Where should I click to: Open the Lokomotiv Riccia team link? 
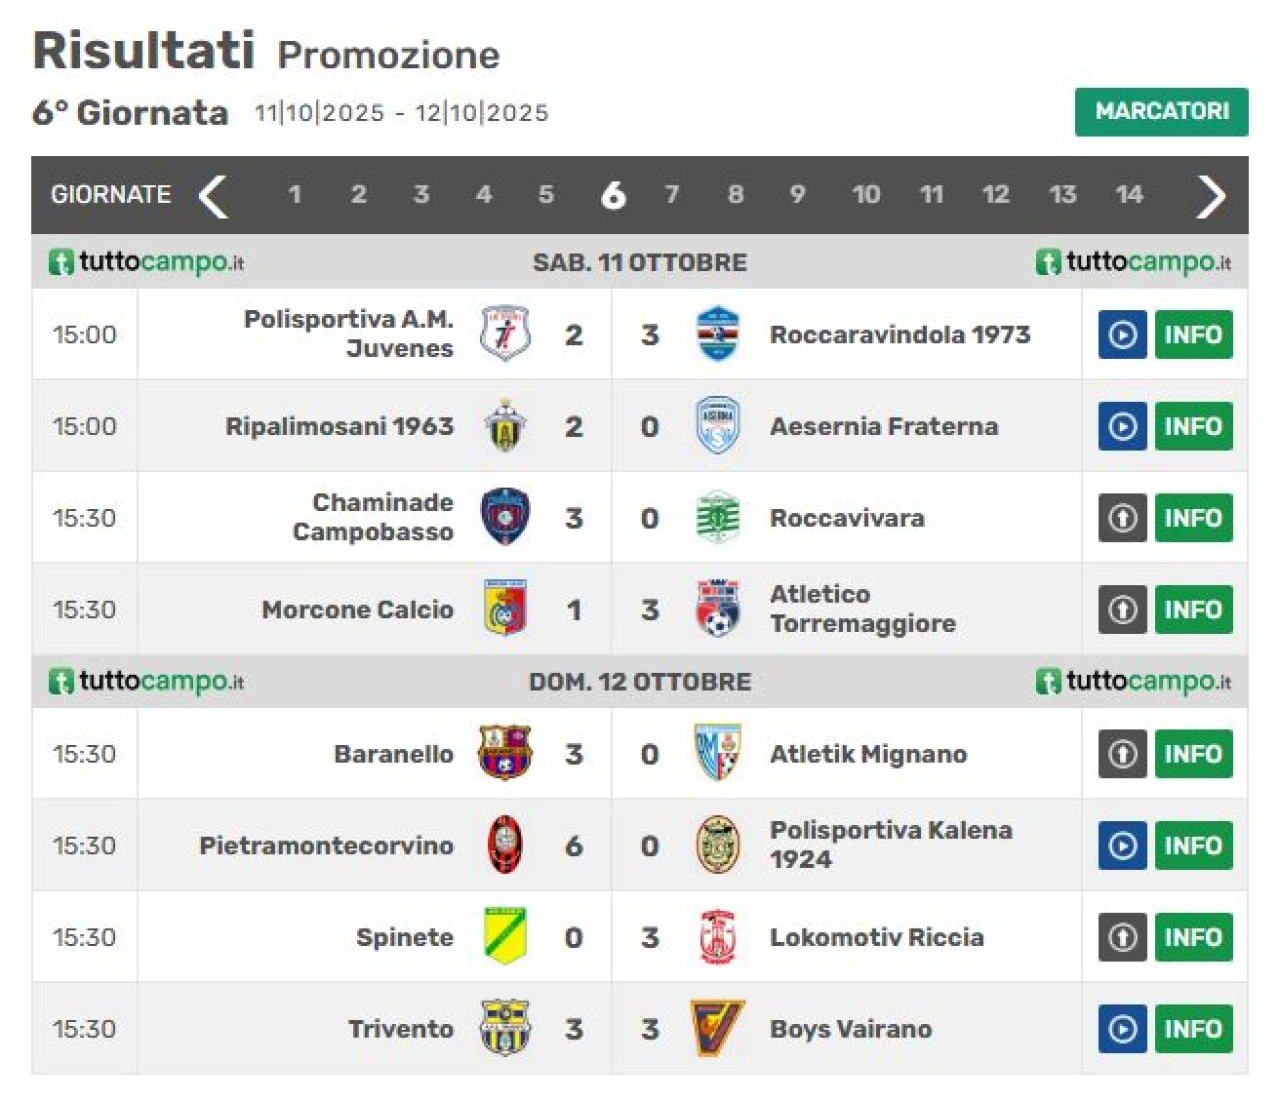pyautogui.click(x=876, y=937)
